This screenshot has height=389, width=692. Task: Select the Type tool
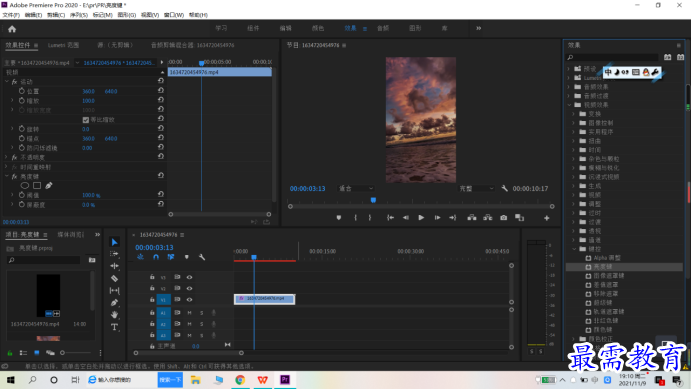114,327
